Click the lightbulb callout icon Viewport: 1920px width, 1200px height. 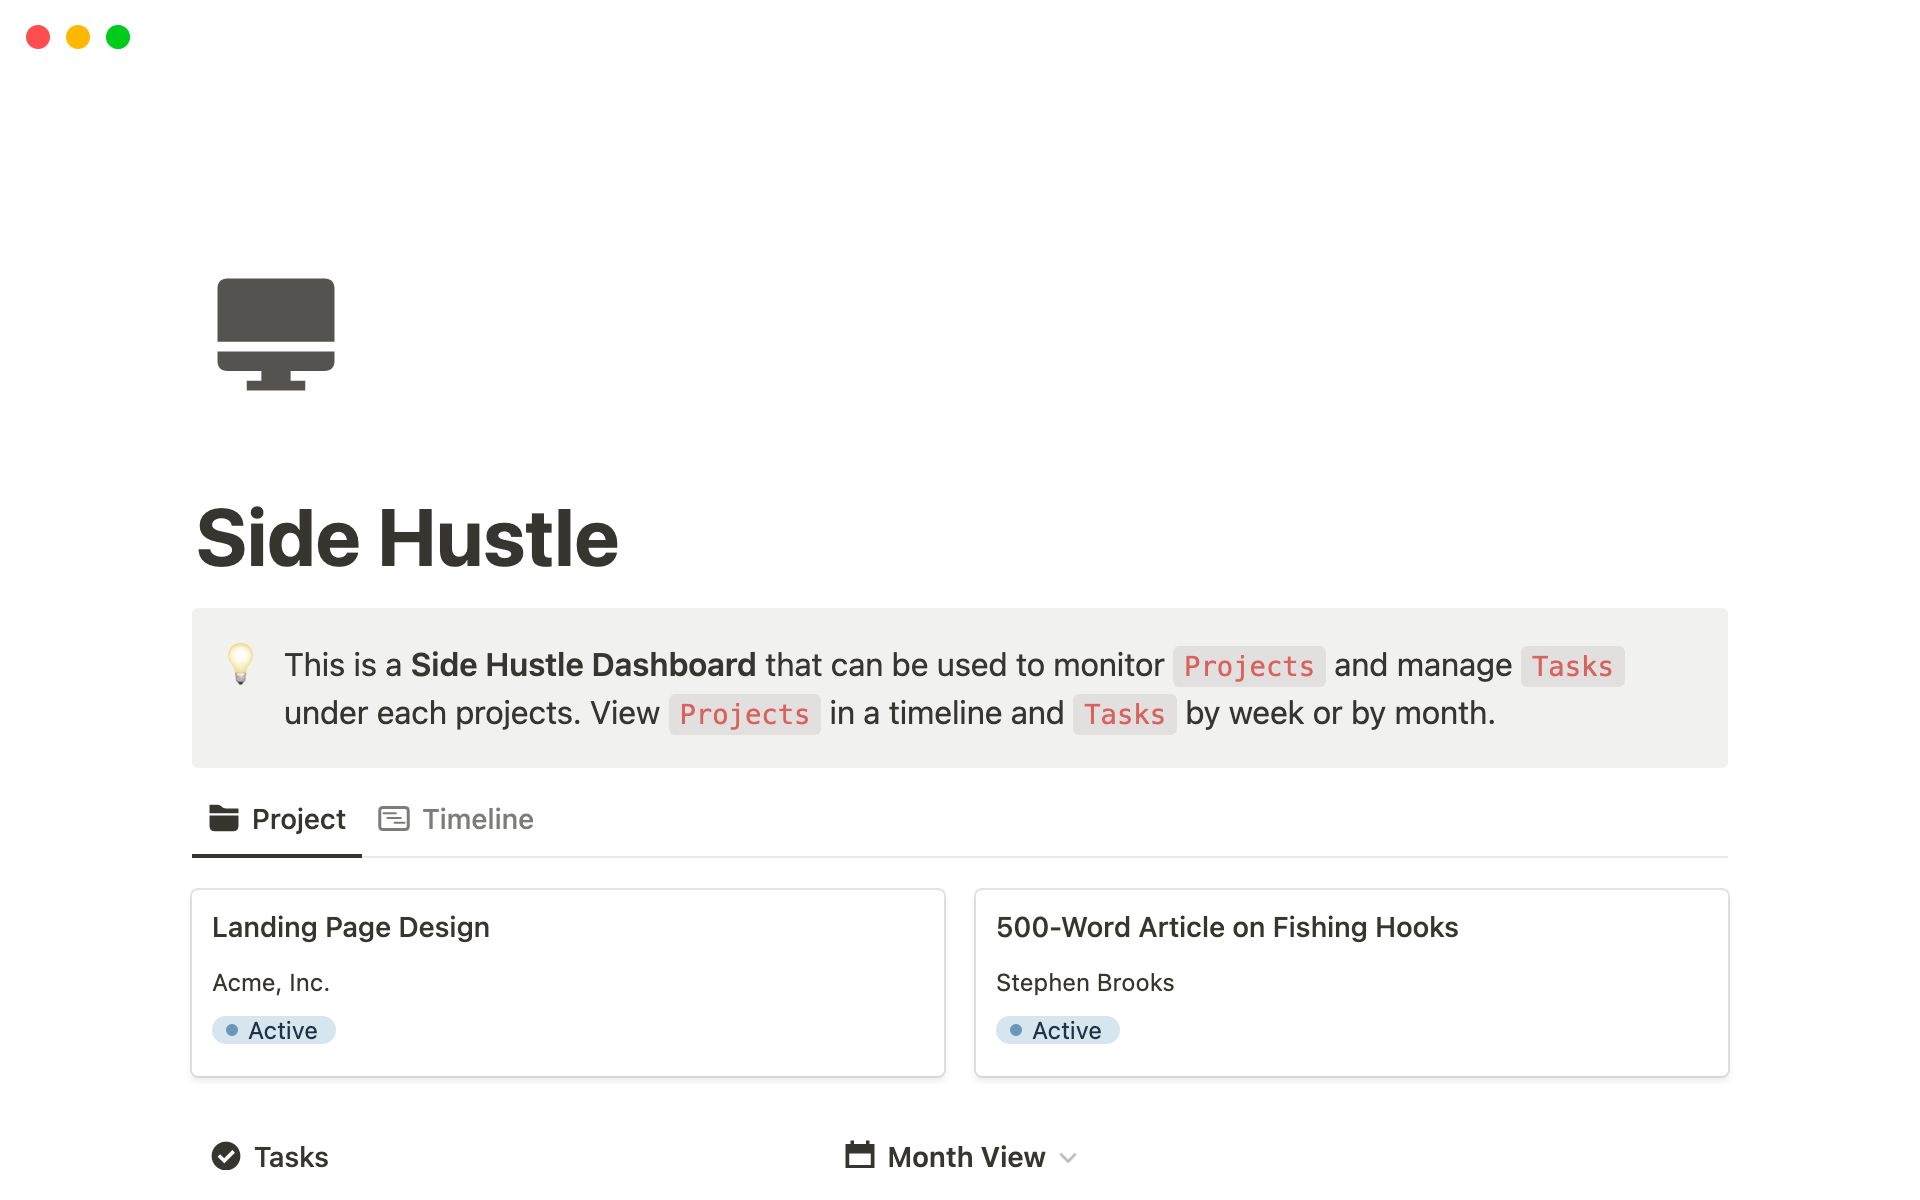[241, 663]
